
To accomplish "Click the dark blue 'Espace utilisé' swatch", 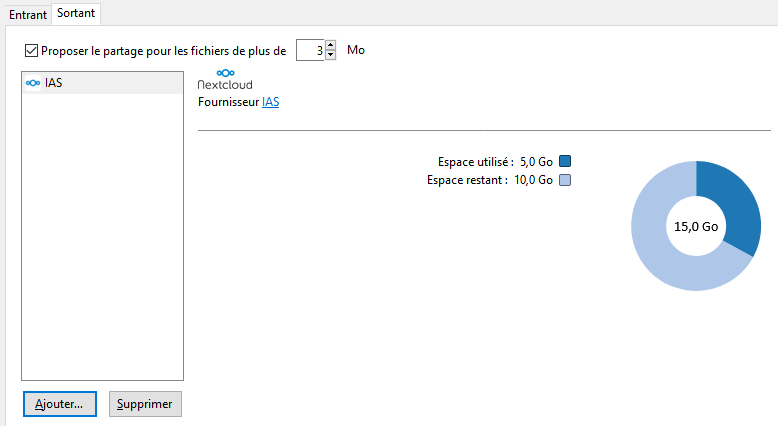I will [x=565, y=162].
